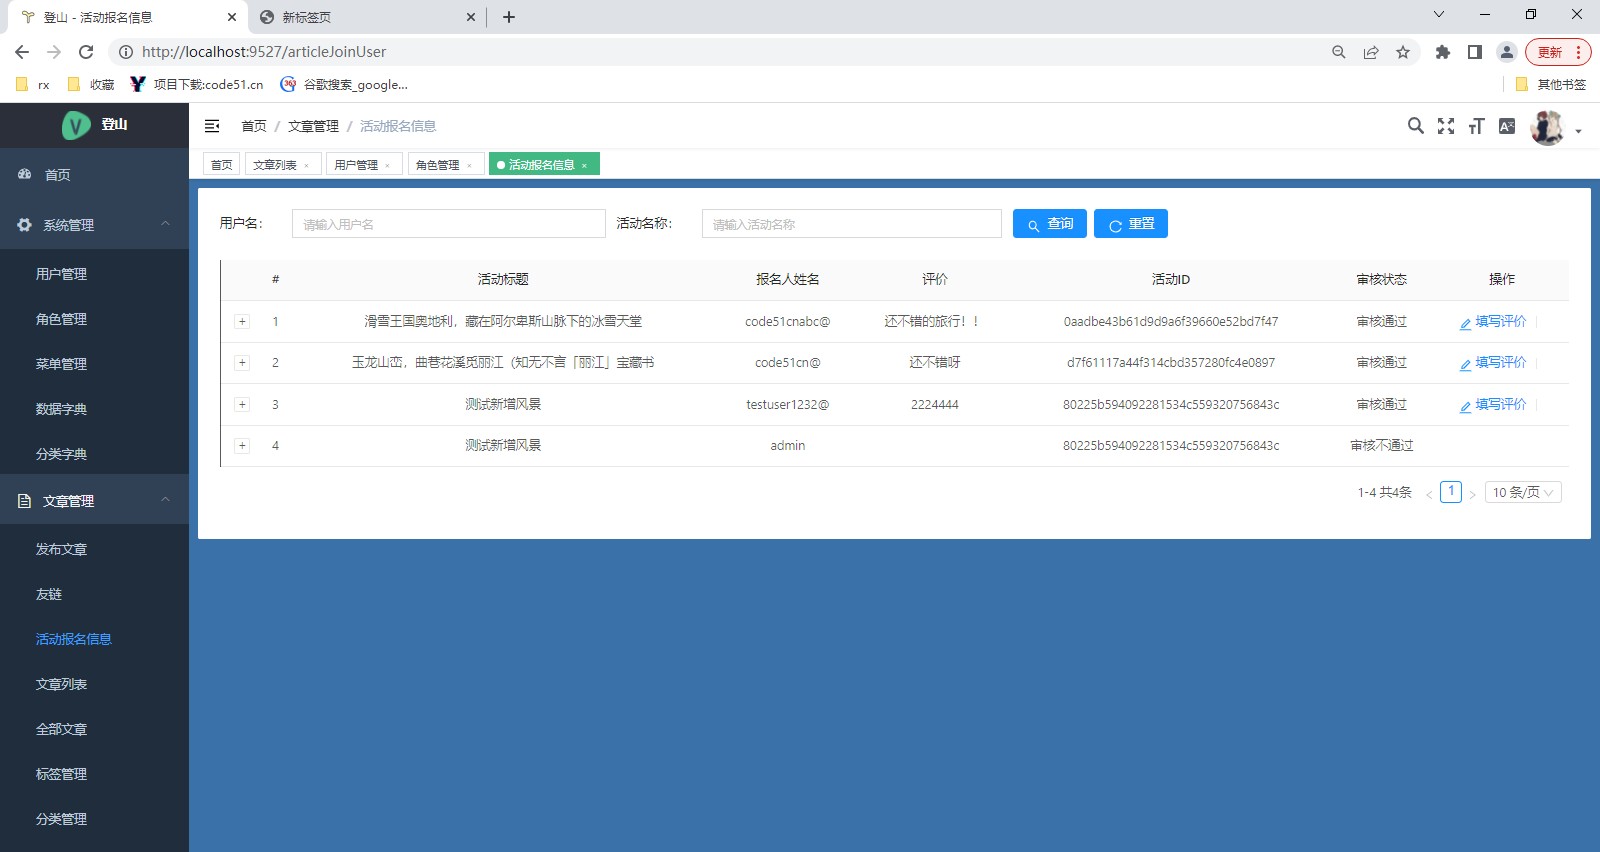Click 填写评价 for testuser1232@ row
The image size is (1600, 852).
point(1493,405)
